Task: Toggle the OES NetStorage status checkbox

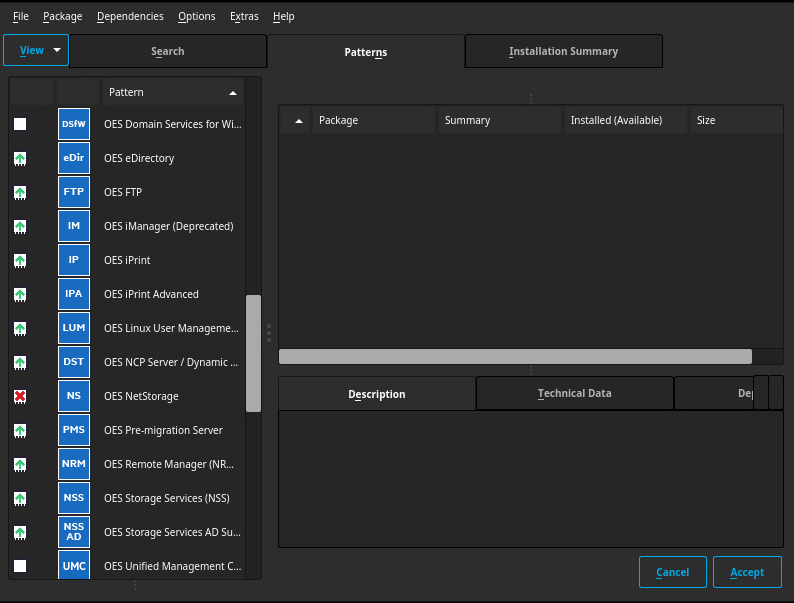Action: tap(20, 396)
